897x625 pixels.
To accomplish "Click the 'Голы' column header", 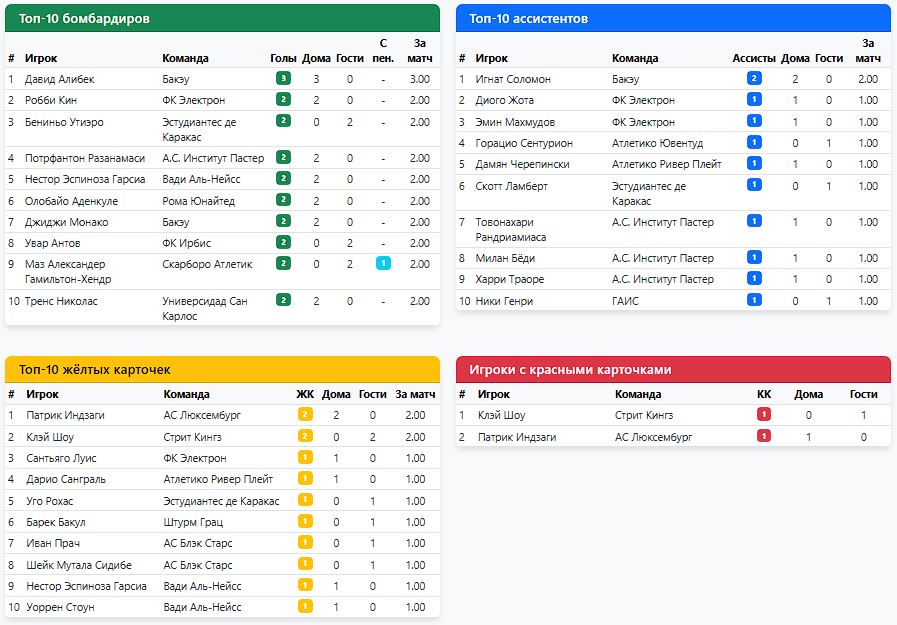I will [x=283, y=58].
